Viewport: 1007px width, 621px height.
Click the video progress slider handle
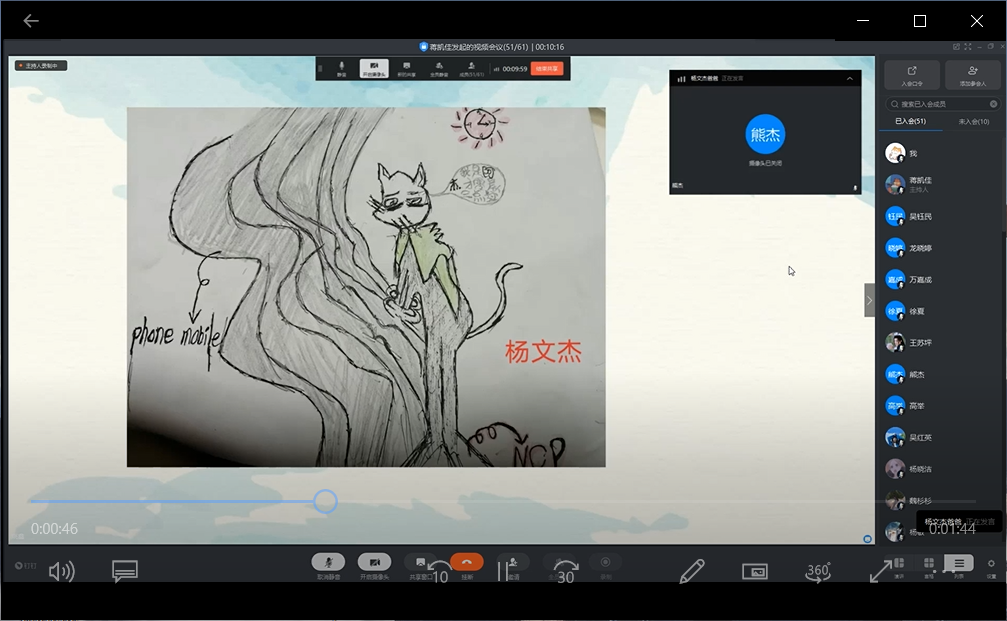(325, 501)
